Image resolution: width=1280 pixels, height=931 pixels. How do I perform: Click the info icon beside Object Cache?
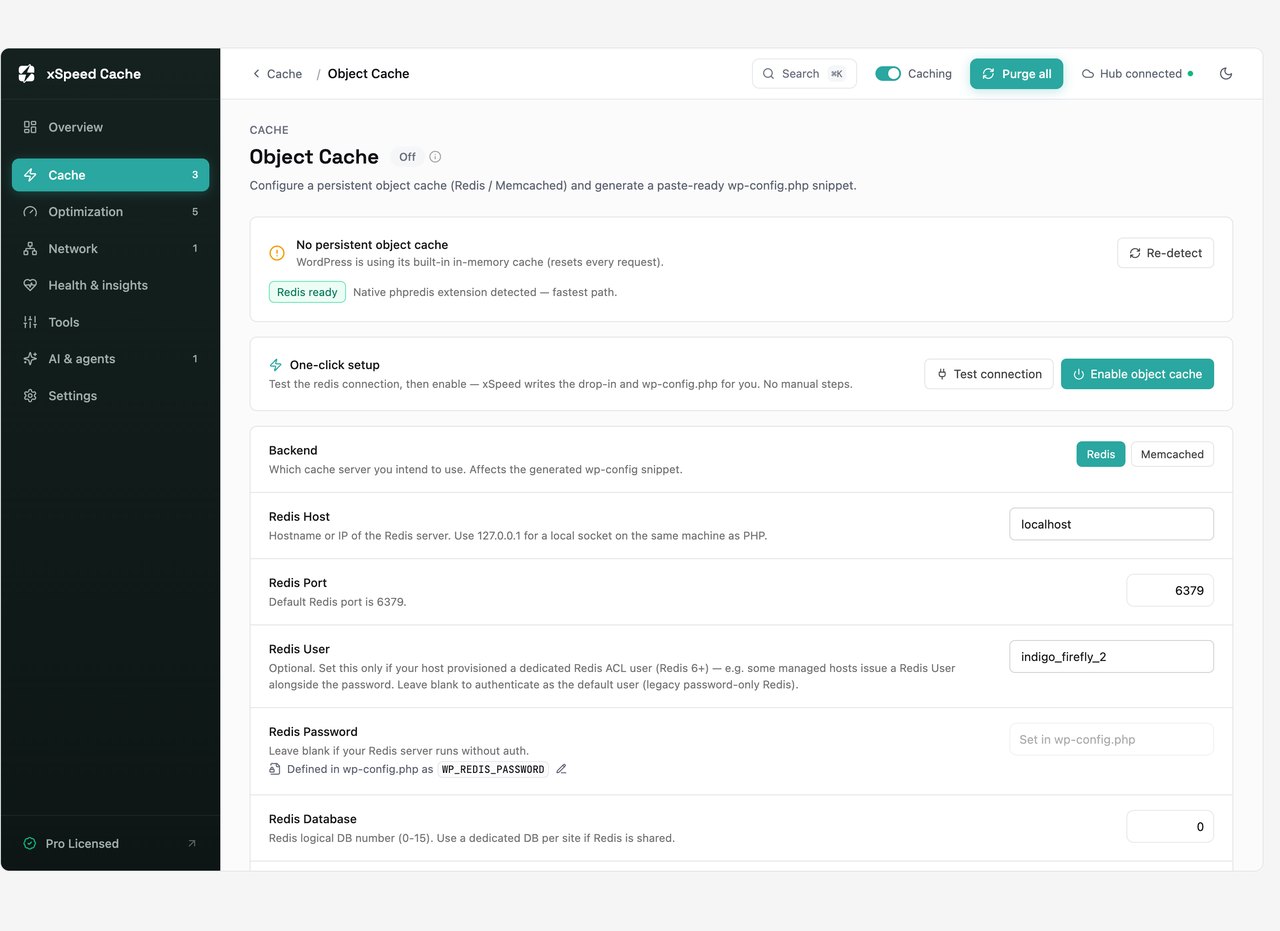click(435, 157)
